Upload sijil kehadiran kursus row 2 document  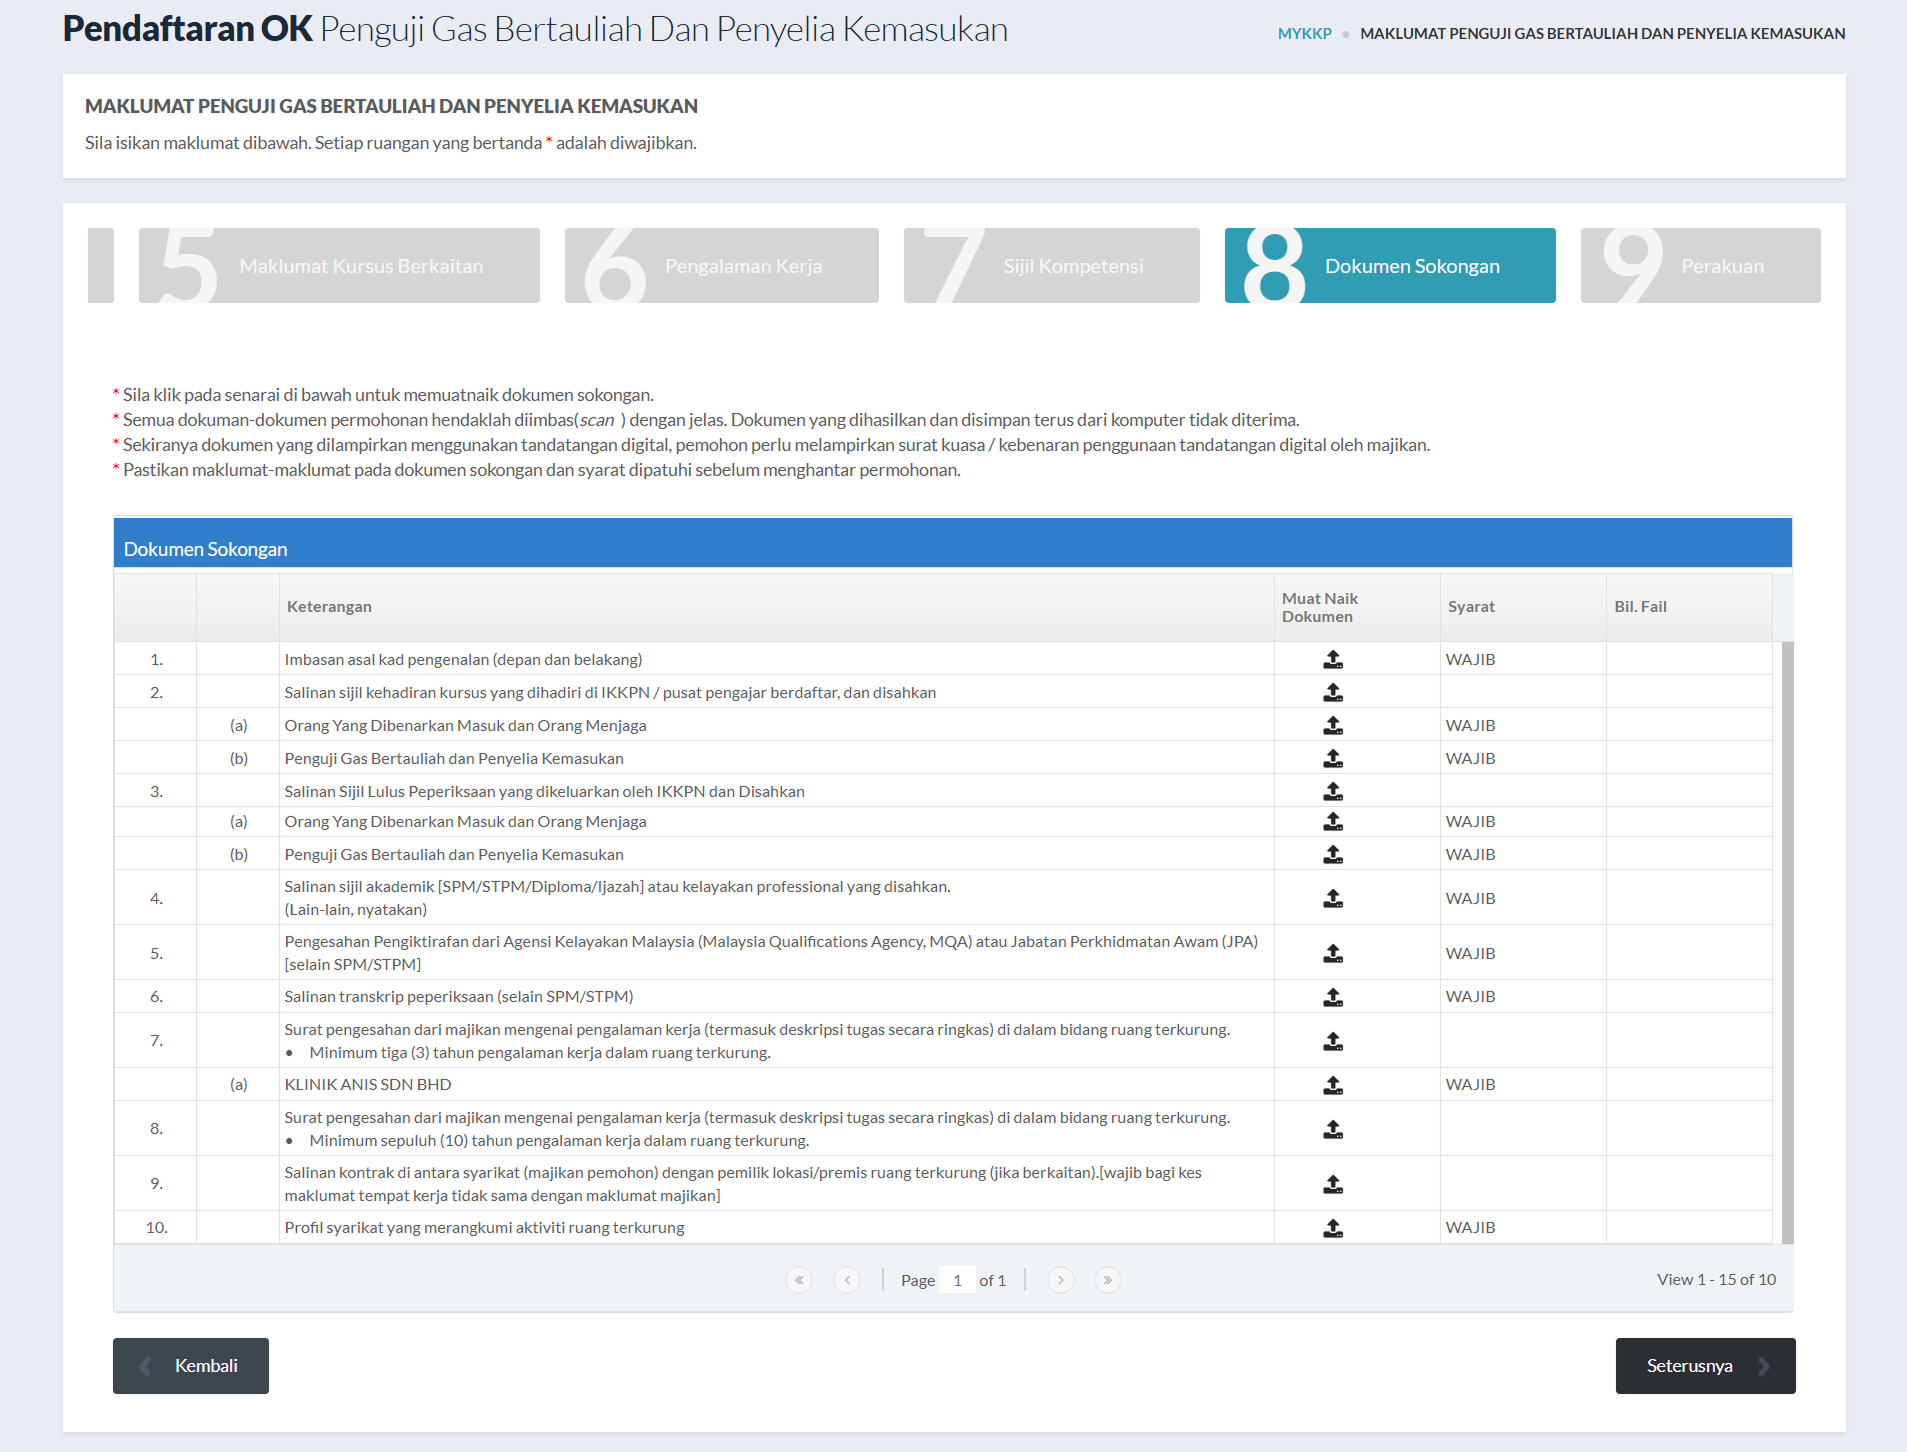pos(1332,692)
